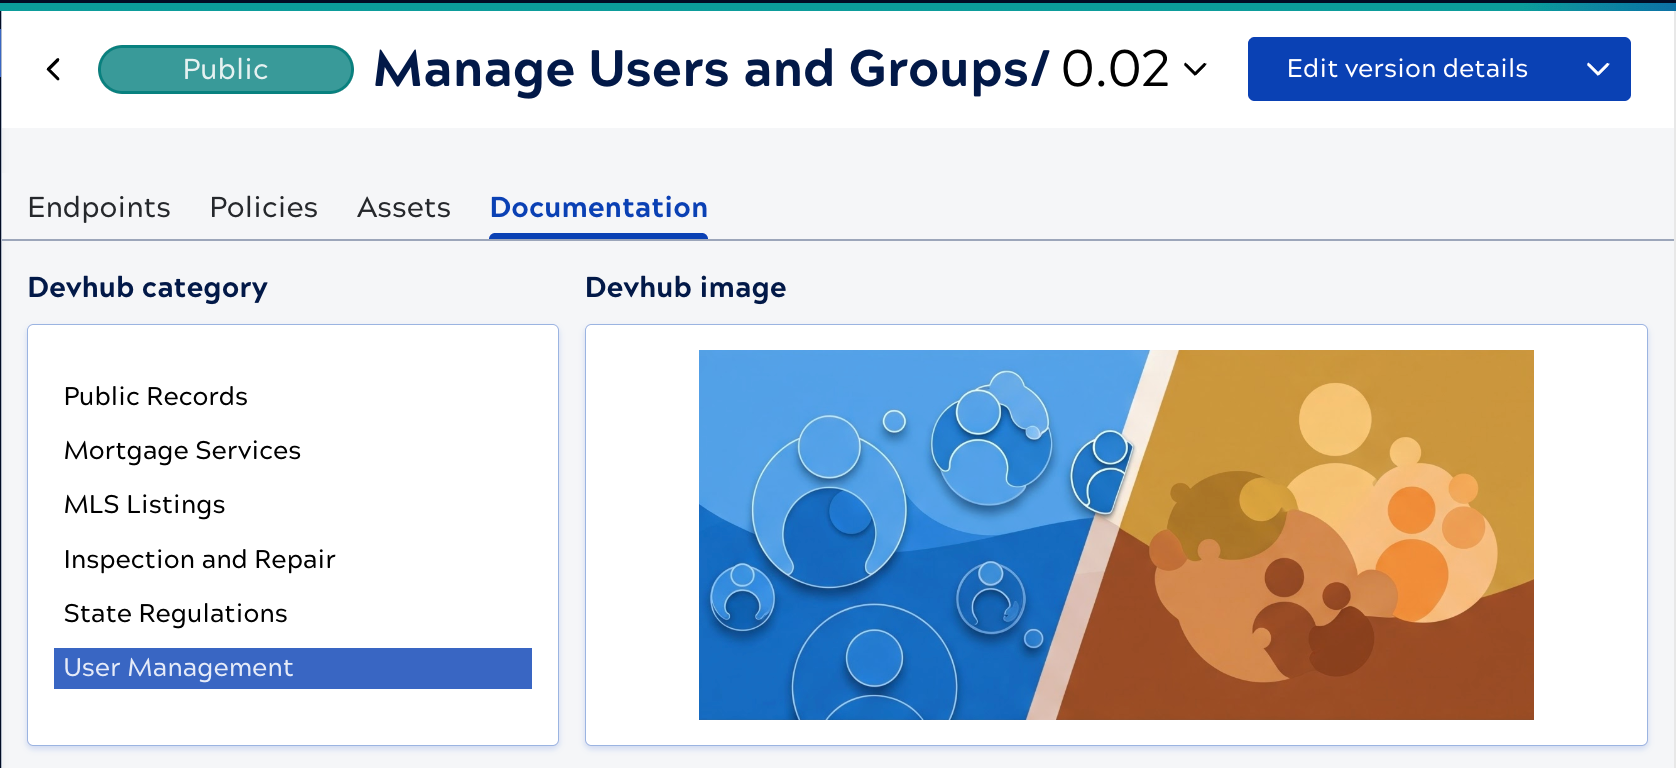Click the Public status badge

click(x=226, y=69)
